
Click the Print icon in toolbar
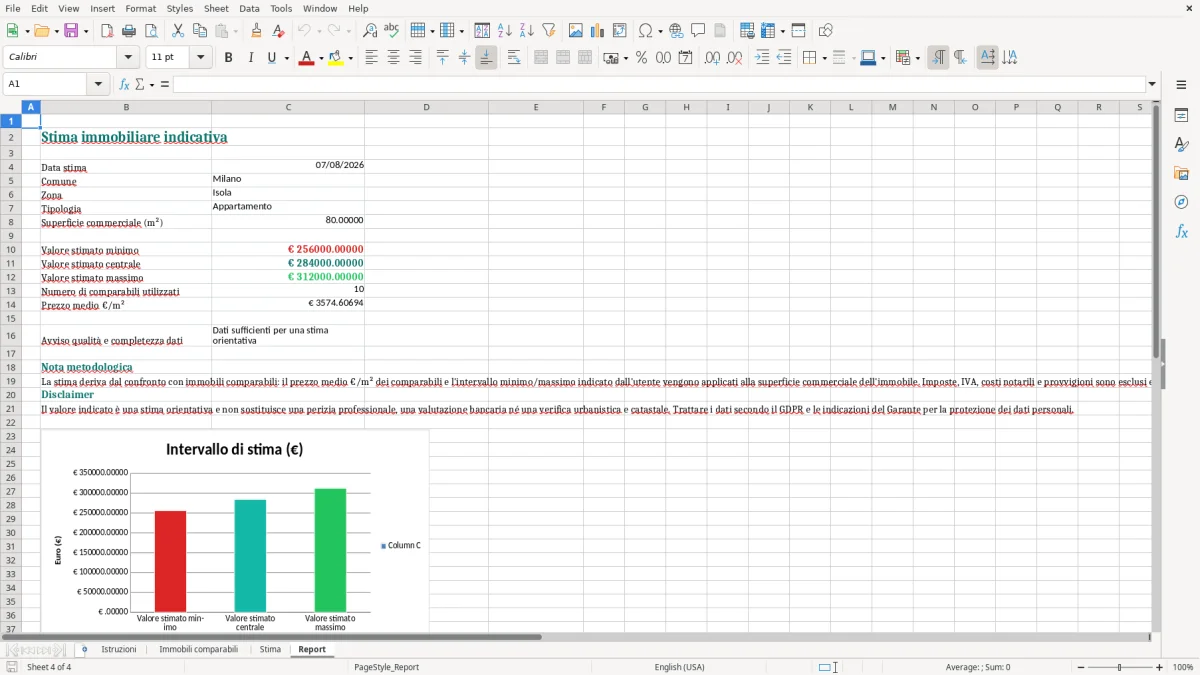129,31
